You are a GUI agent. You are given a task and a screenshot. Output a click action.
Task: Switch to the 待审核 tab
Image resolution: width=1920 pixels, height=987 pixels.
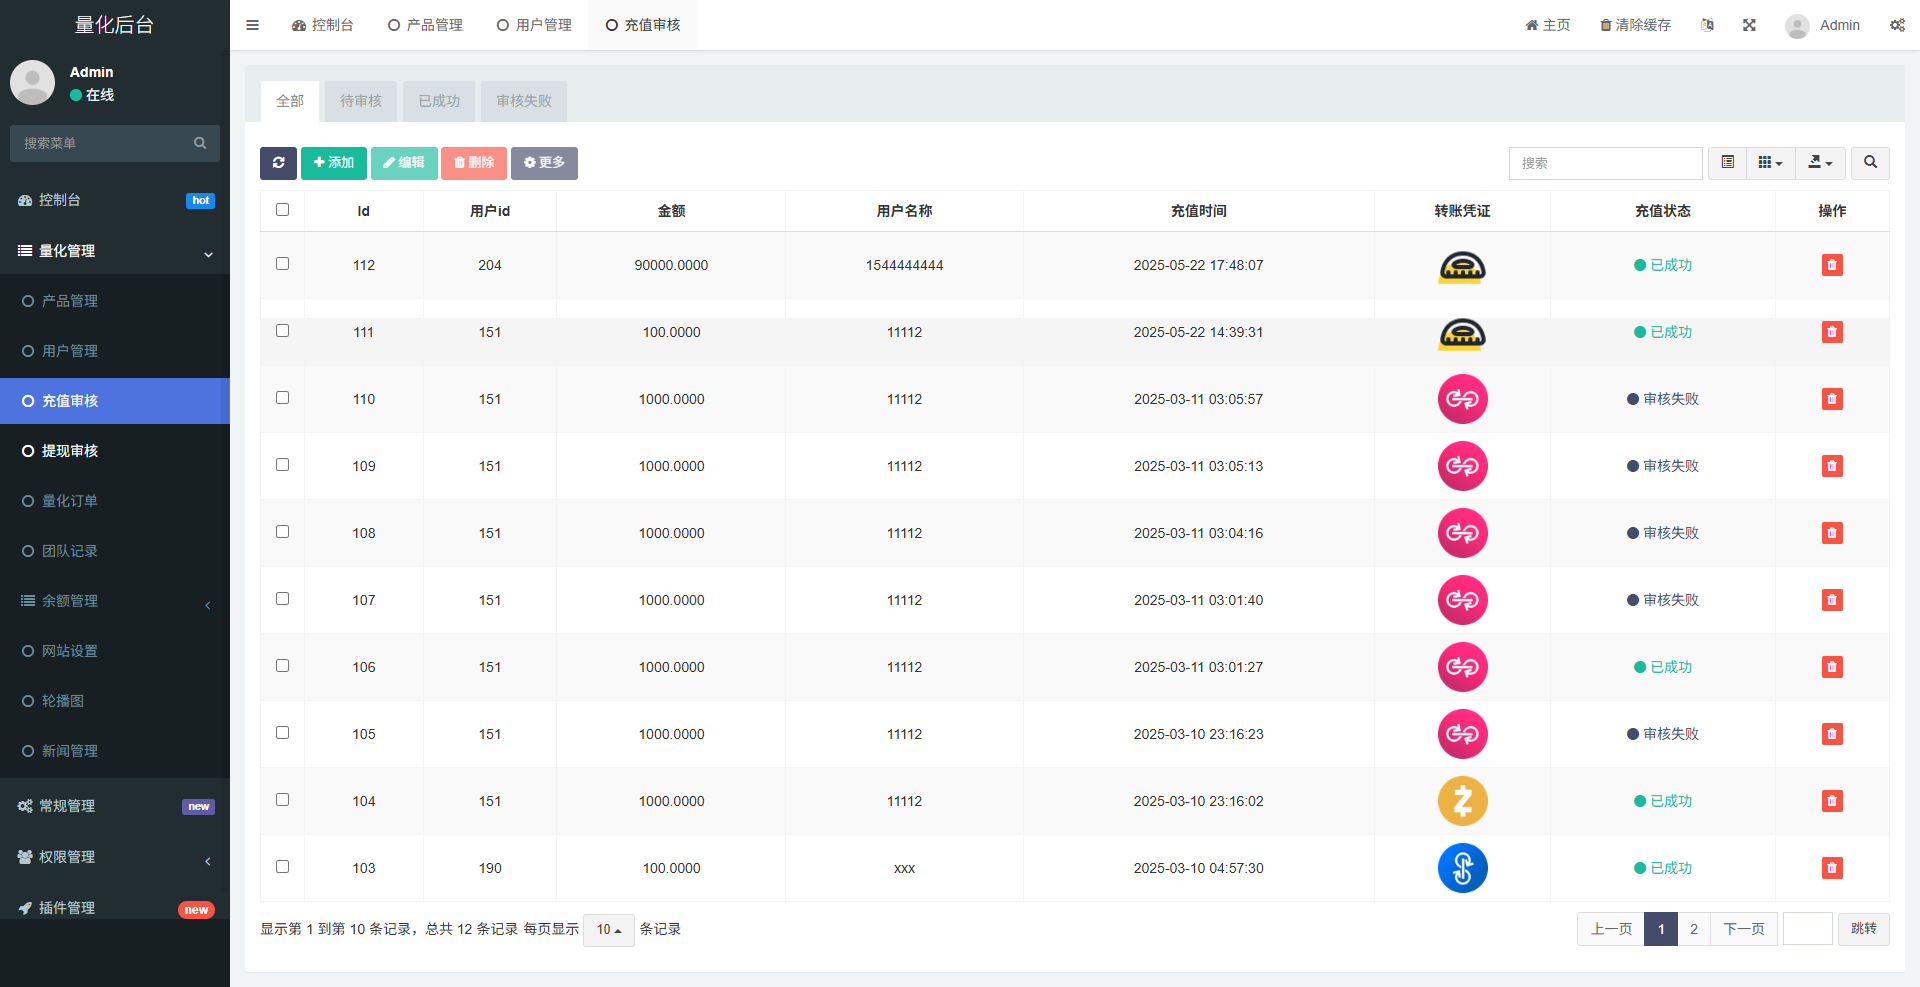360,101
